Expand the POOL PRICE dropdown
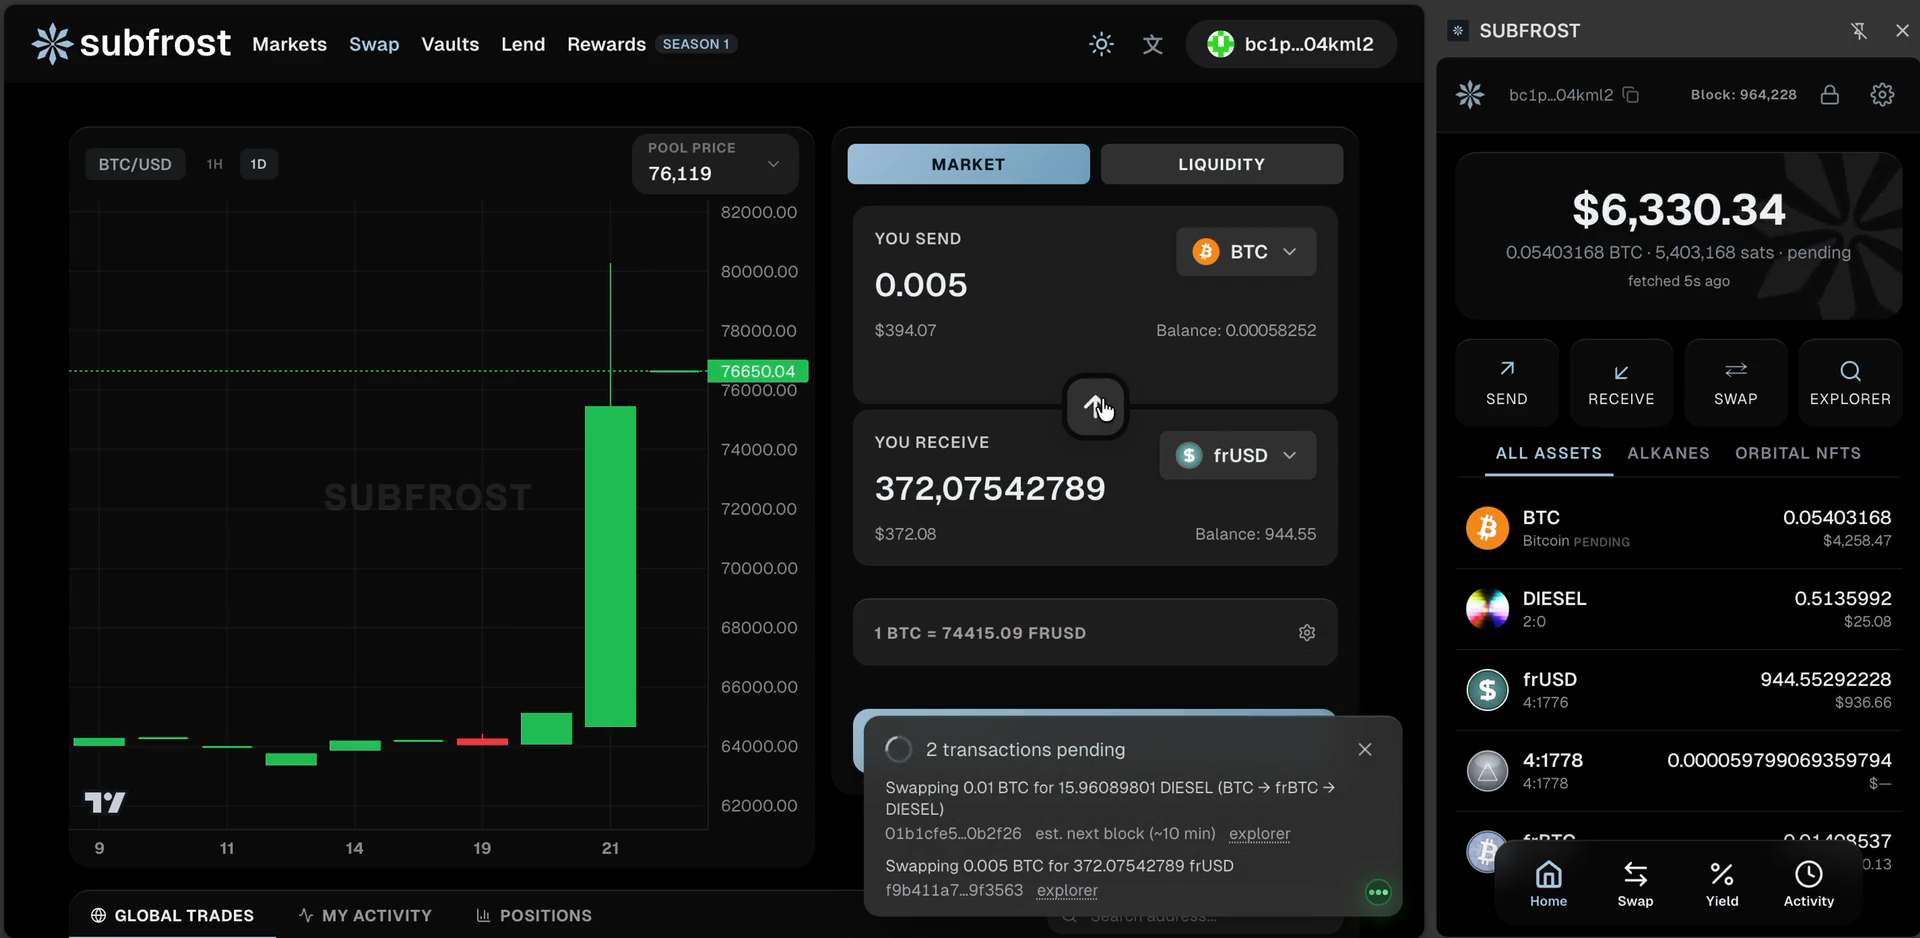Viewport: 1920px width, 938px height. tap(715, 163)
